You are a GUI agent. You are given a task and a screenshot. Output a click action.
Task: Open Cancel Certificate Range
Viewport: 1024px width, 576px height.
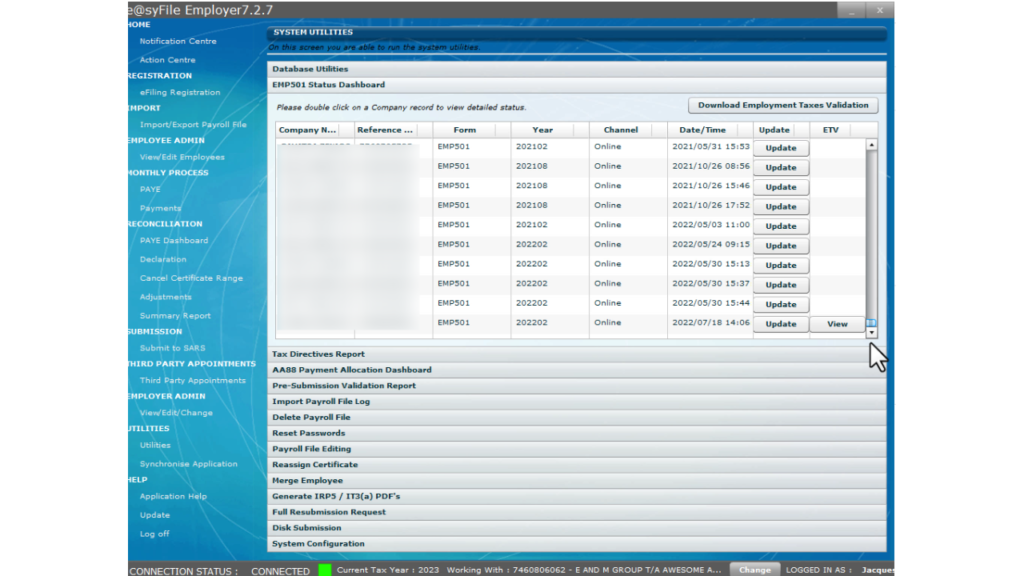191,278
